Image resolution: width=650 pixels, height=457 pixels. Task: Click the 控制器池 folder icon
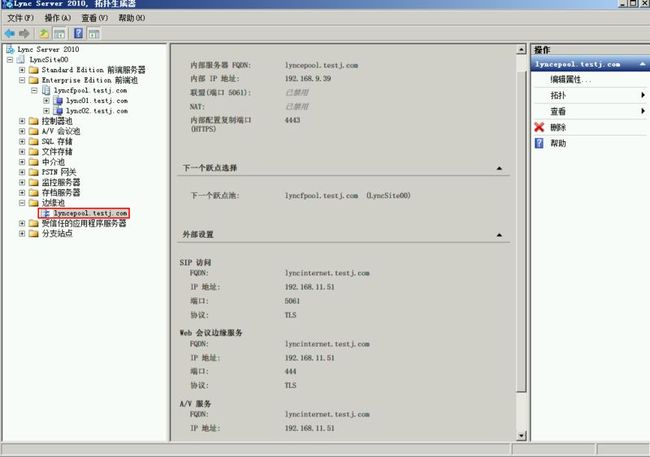34,121
